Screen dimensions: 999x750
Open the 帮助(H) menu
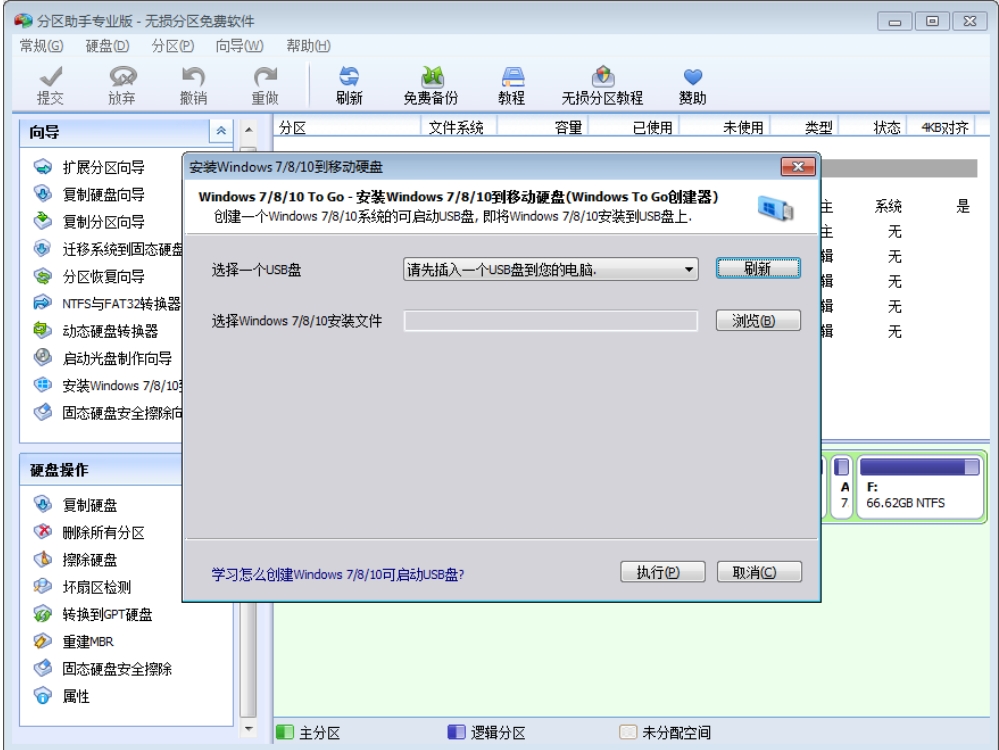tap(308, 46)
